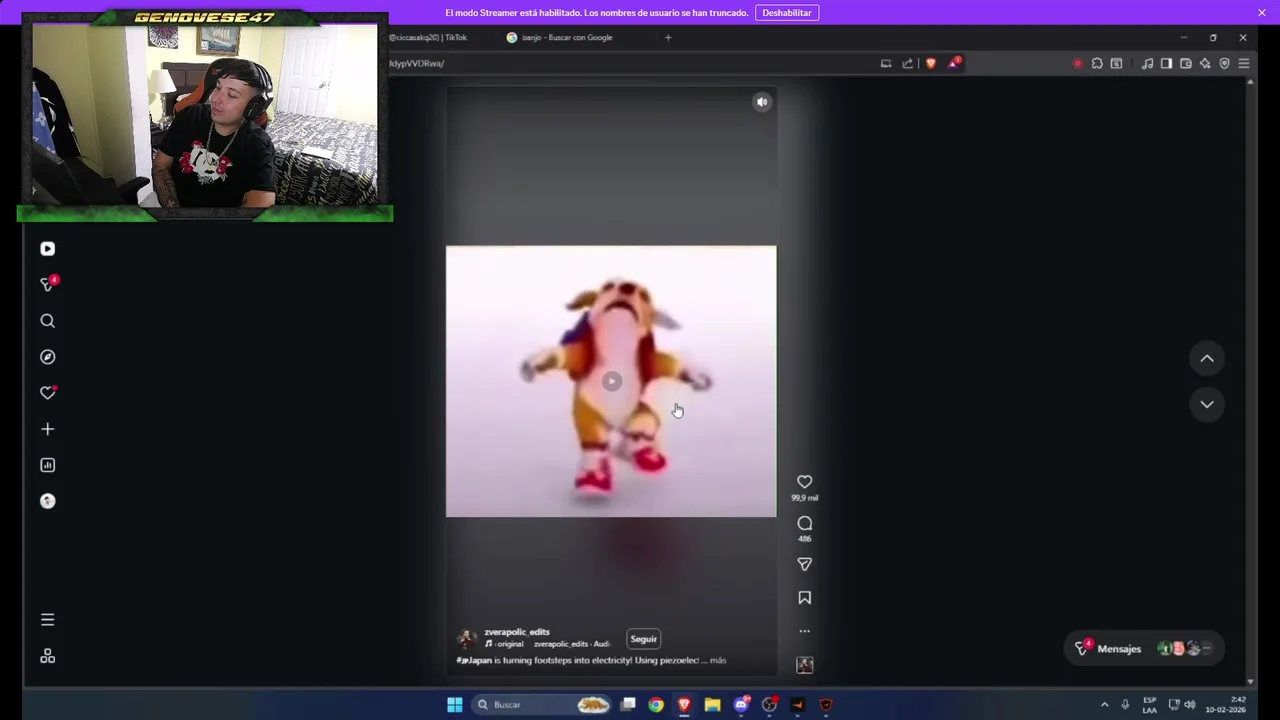Open File Explorer folder in taskbar

click(x=712, y=705)
